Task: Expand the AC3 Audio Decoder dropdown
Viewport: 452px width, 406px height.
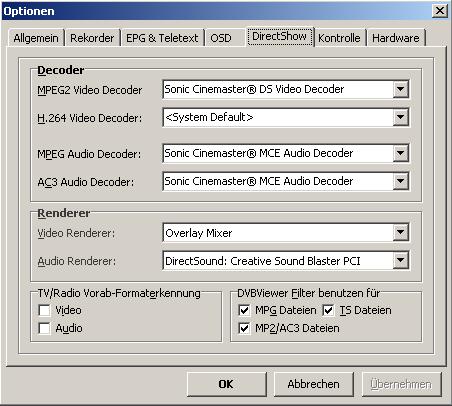Action: tap(400, 181)
